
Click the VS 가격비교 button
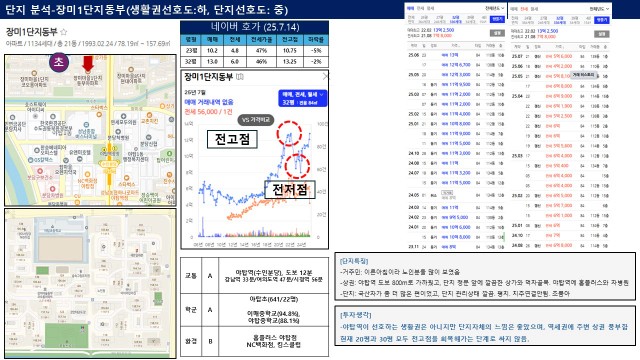point(256,120)
